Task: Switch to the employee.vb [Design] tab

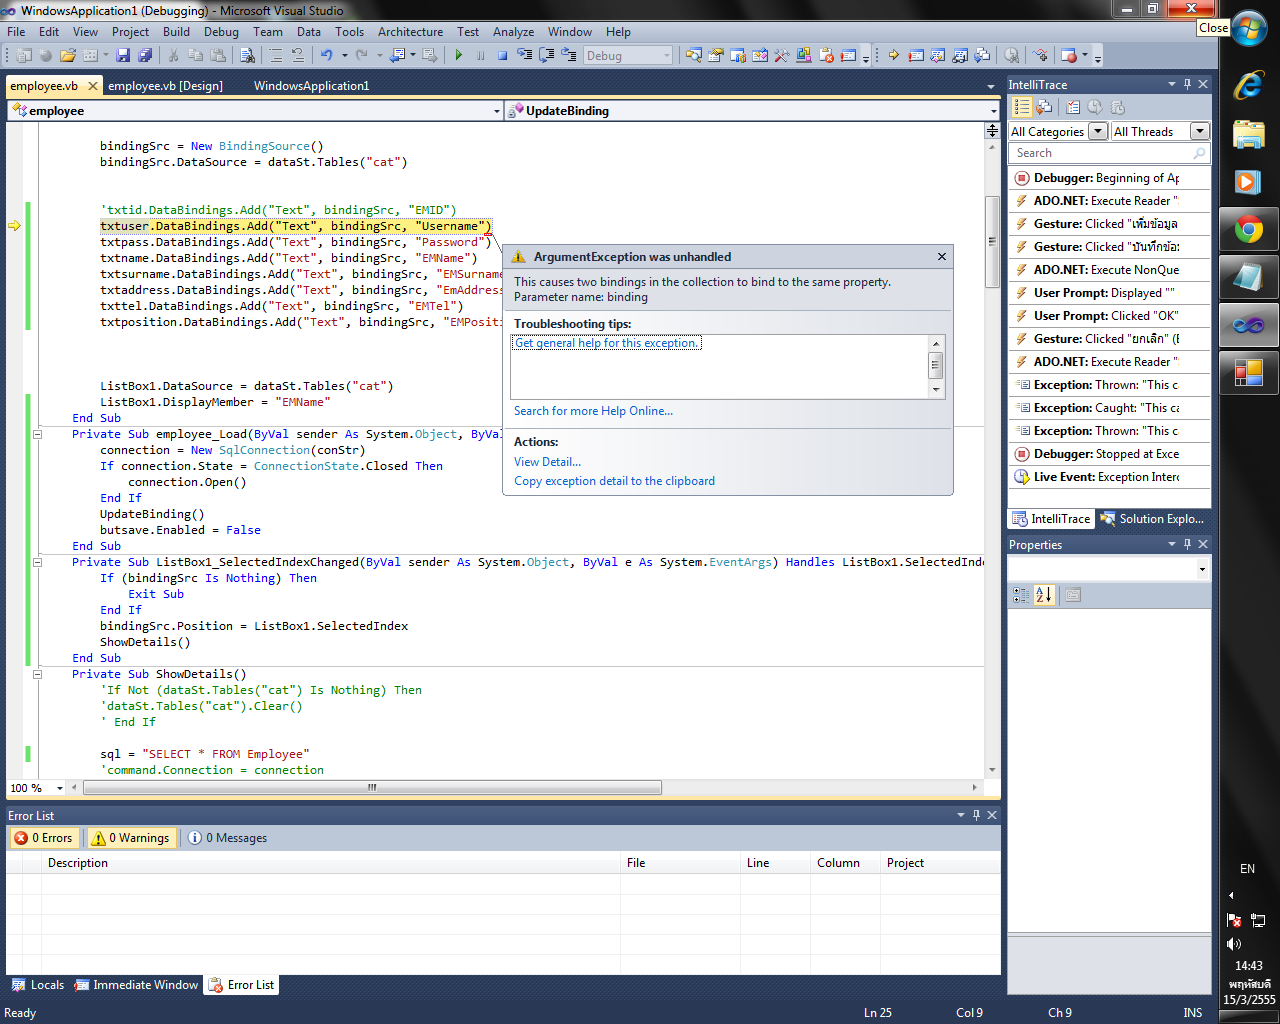Action: (166, 86)
